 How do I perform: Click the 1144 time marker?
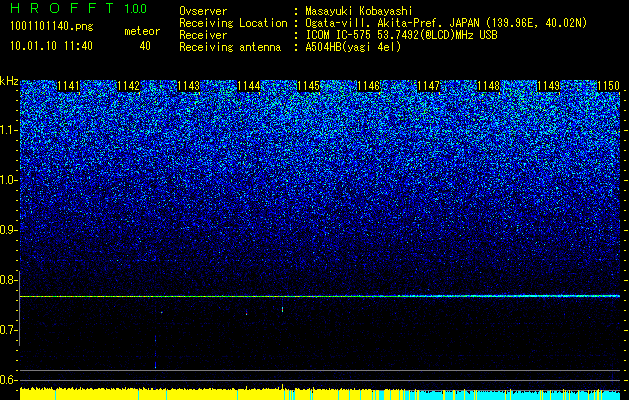pyautogui.click(x=248, y=86)
